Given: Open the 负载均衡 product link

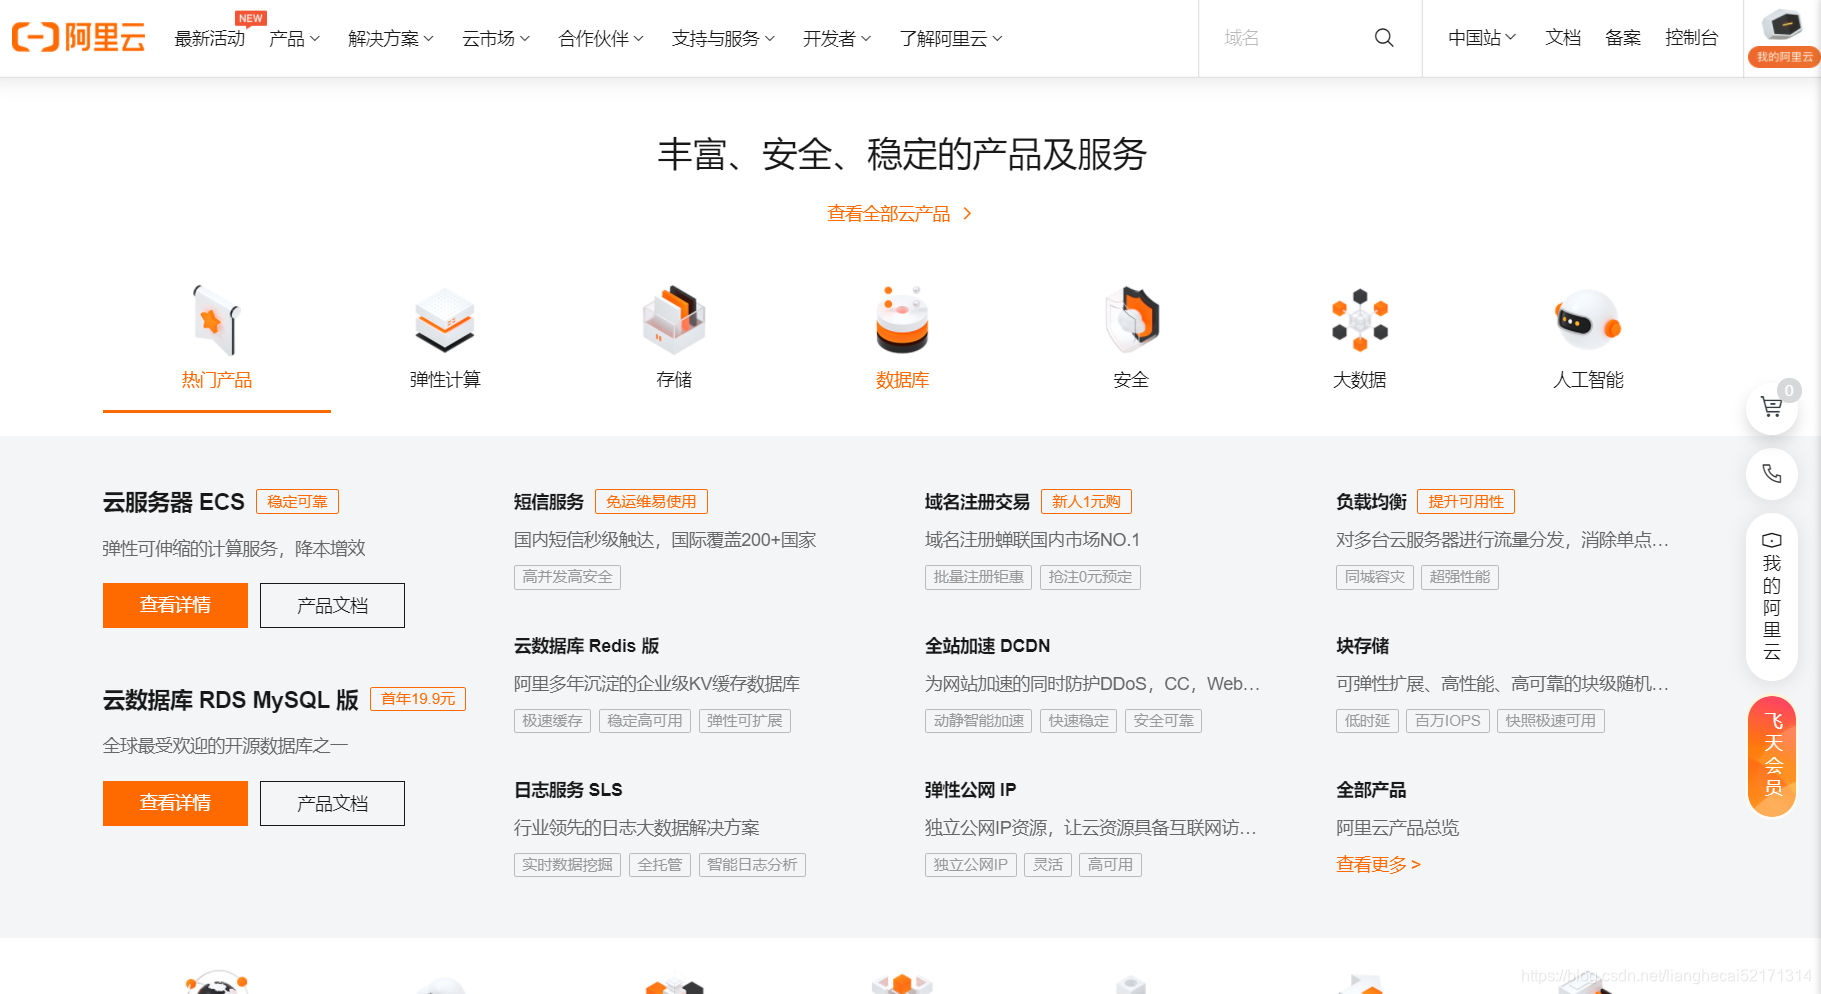Looking at the screenshot, I should pyautogui.click(x=1371, y=502).
